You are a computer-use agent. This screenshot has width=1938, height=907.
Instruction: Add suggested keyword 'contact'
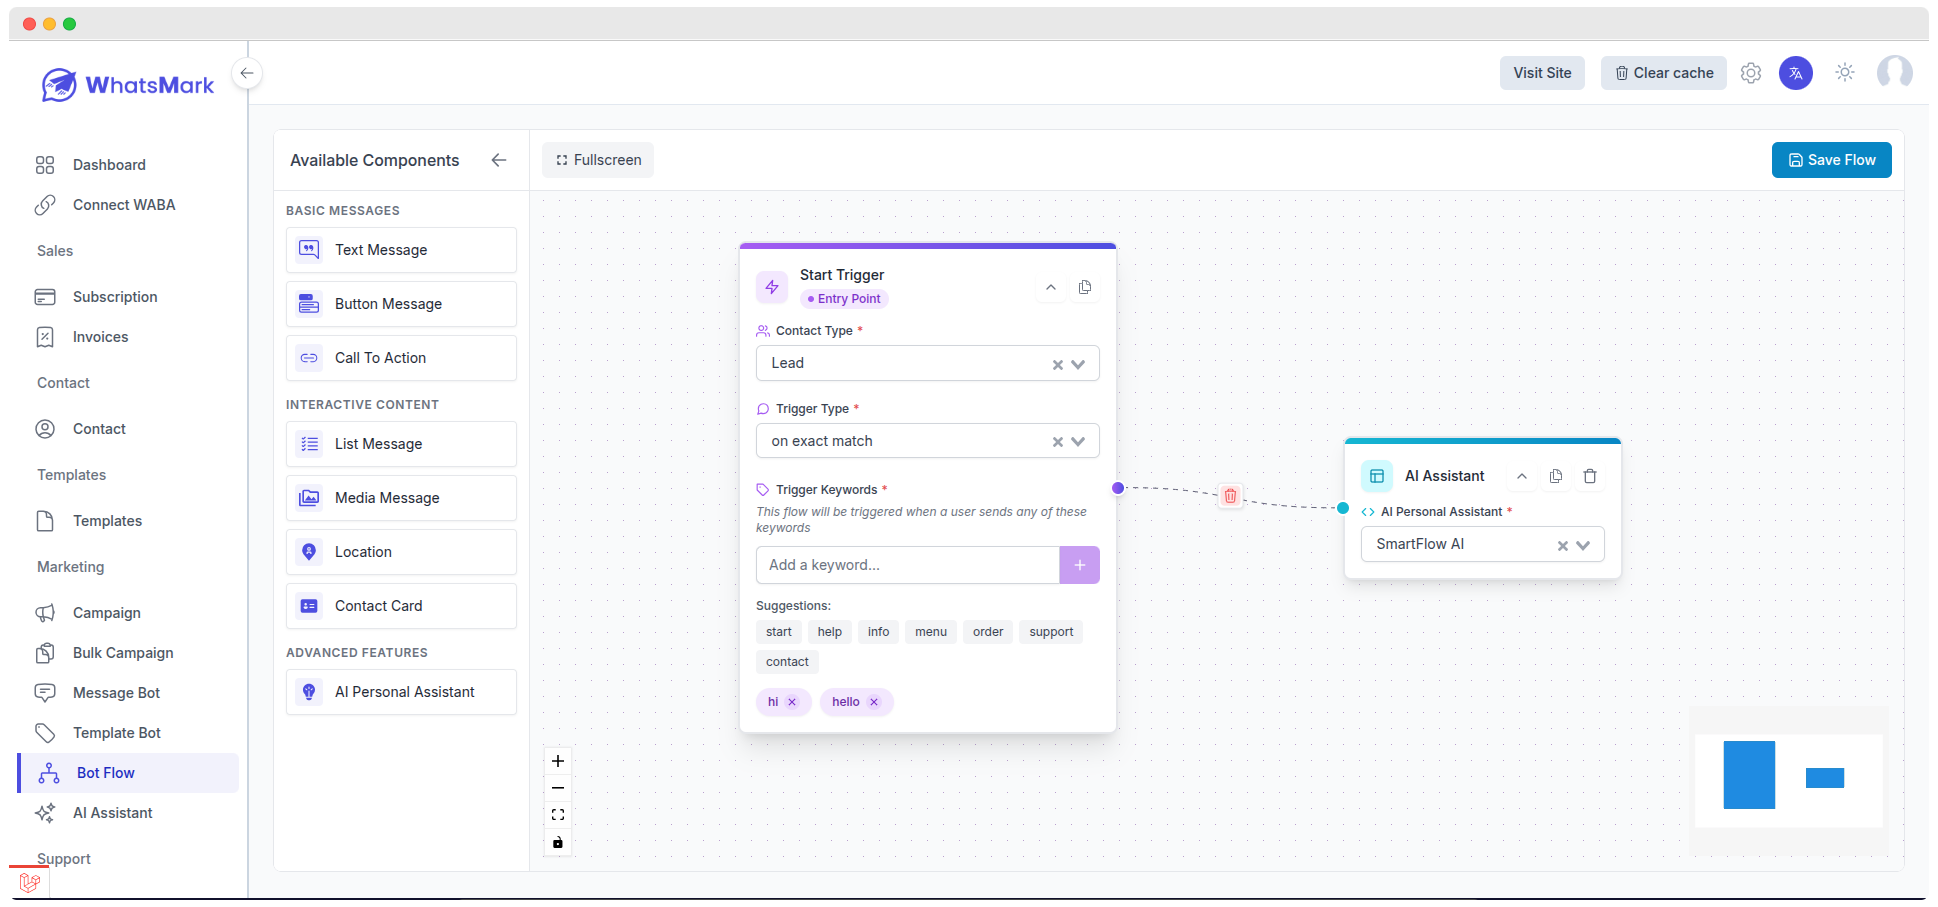point(787,662)
